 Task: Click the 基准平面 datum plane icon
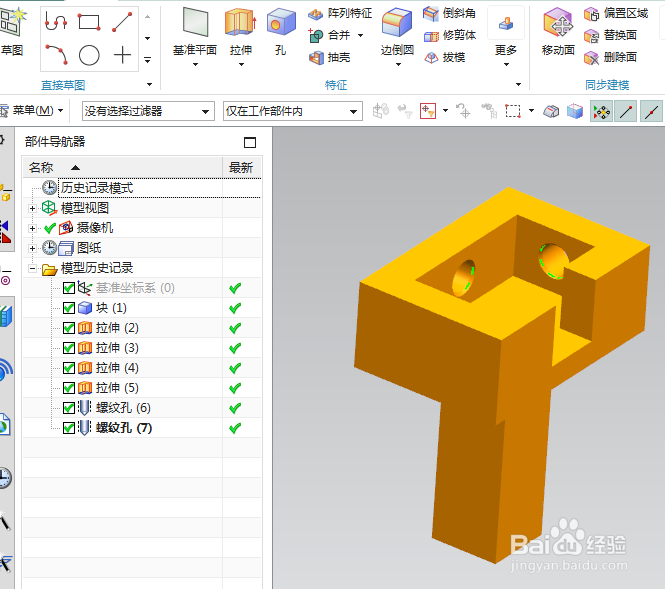[195, 22]
